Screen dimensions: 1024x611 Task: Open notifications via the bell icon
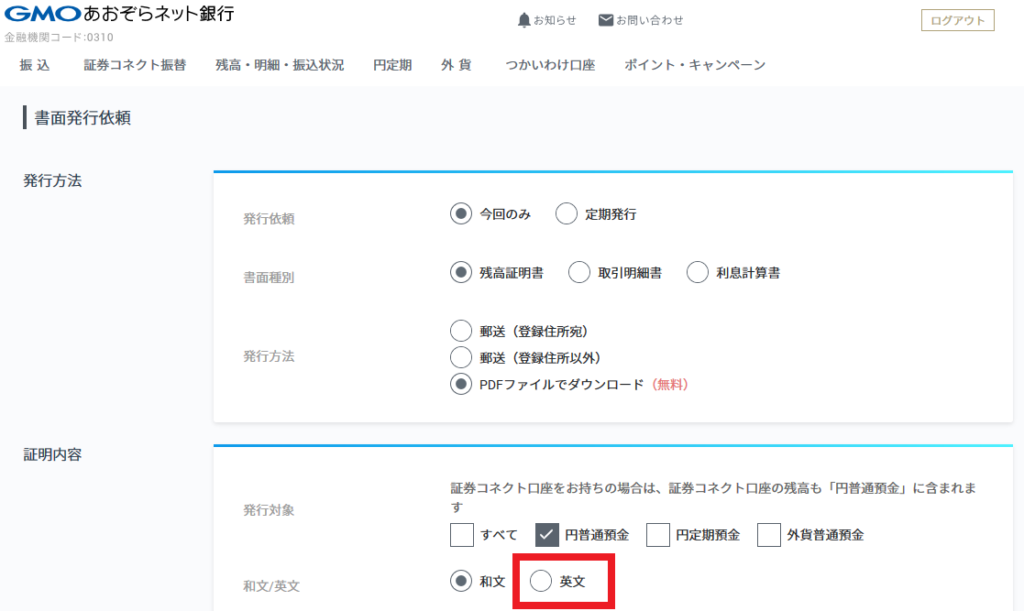click(x=524, y=20)
